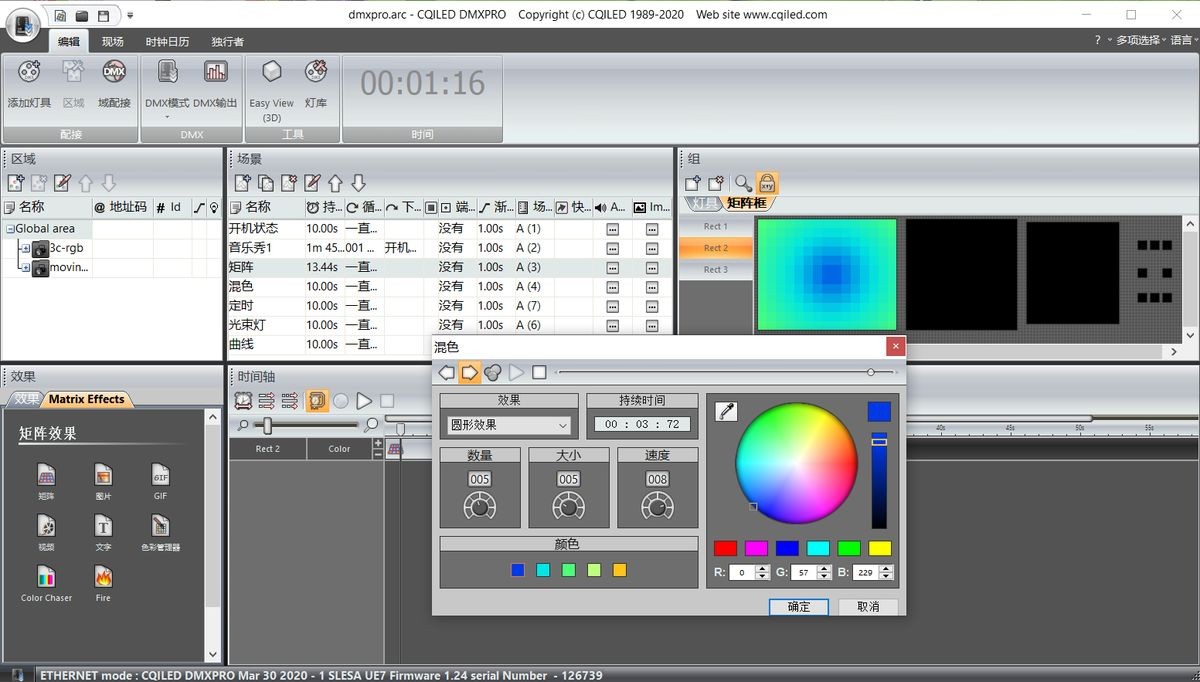
Task: Toggle the Rect 1 group button
Action: [715, 227]
